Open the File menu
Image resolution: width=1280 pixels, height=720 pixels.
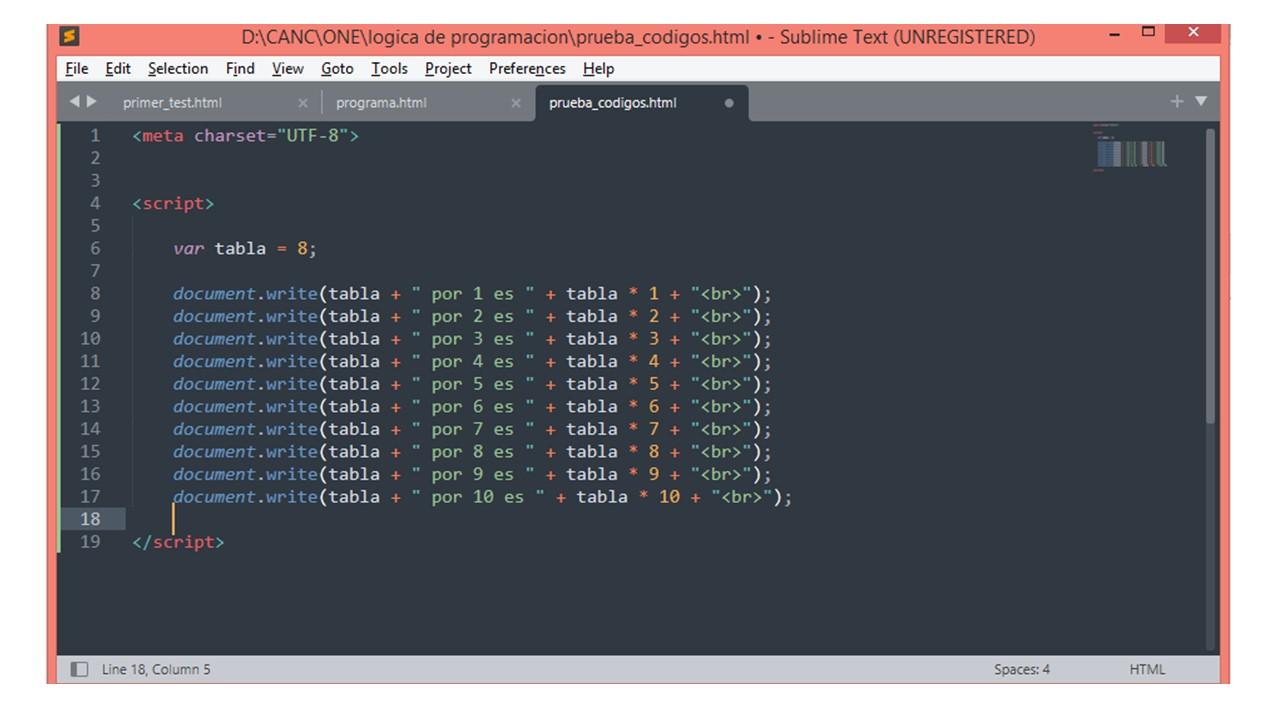[x=76, y=68]
